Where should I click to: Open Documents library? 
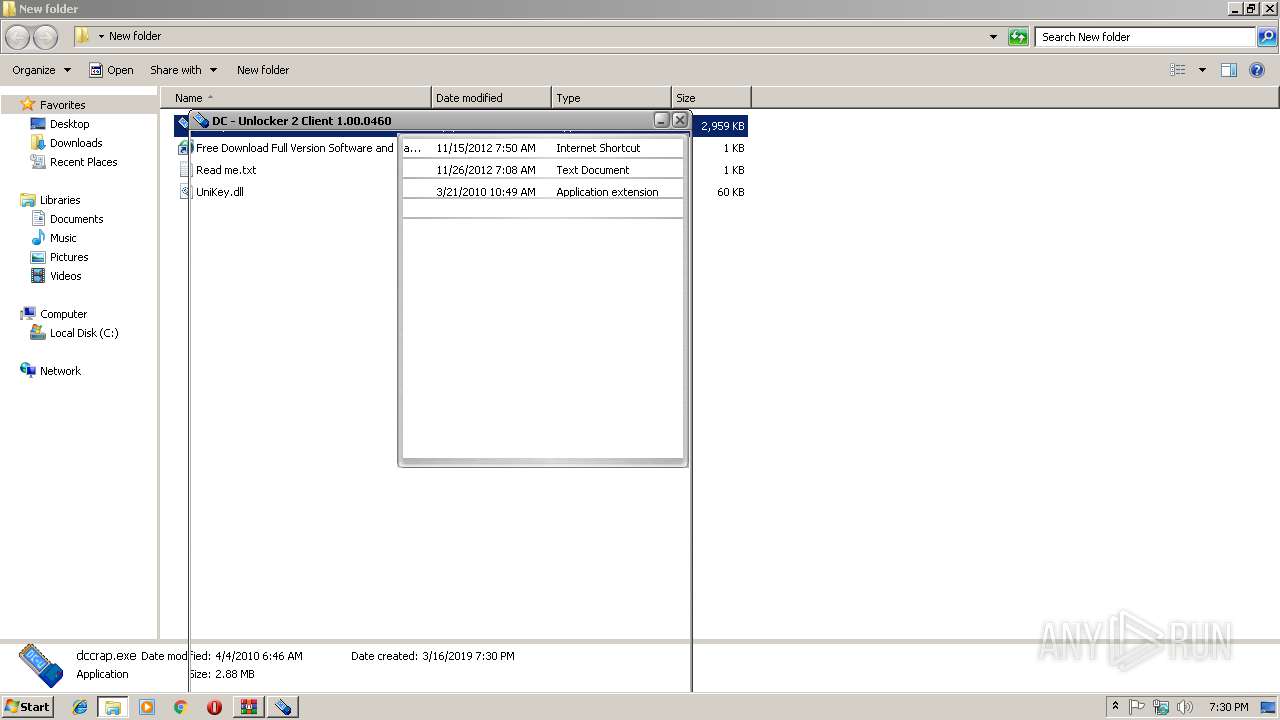coord(76,219)
